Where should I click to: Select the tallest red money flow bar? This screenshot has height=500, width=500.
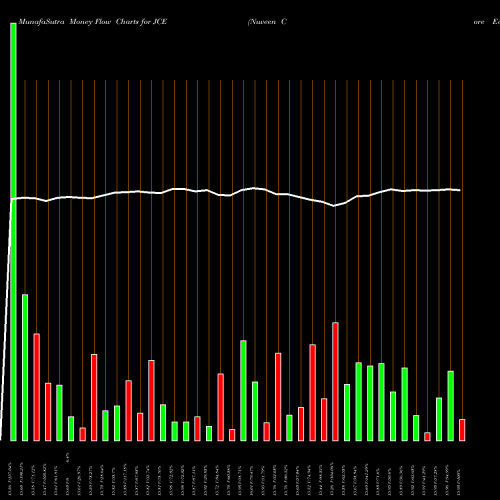(335, 382)
